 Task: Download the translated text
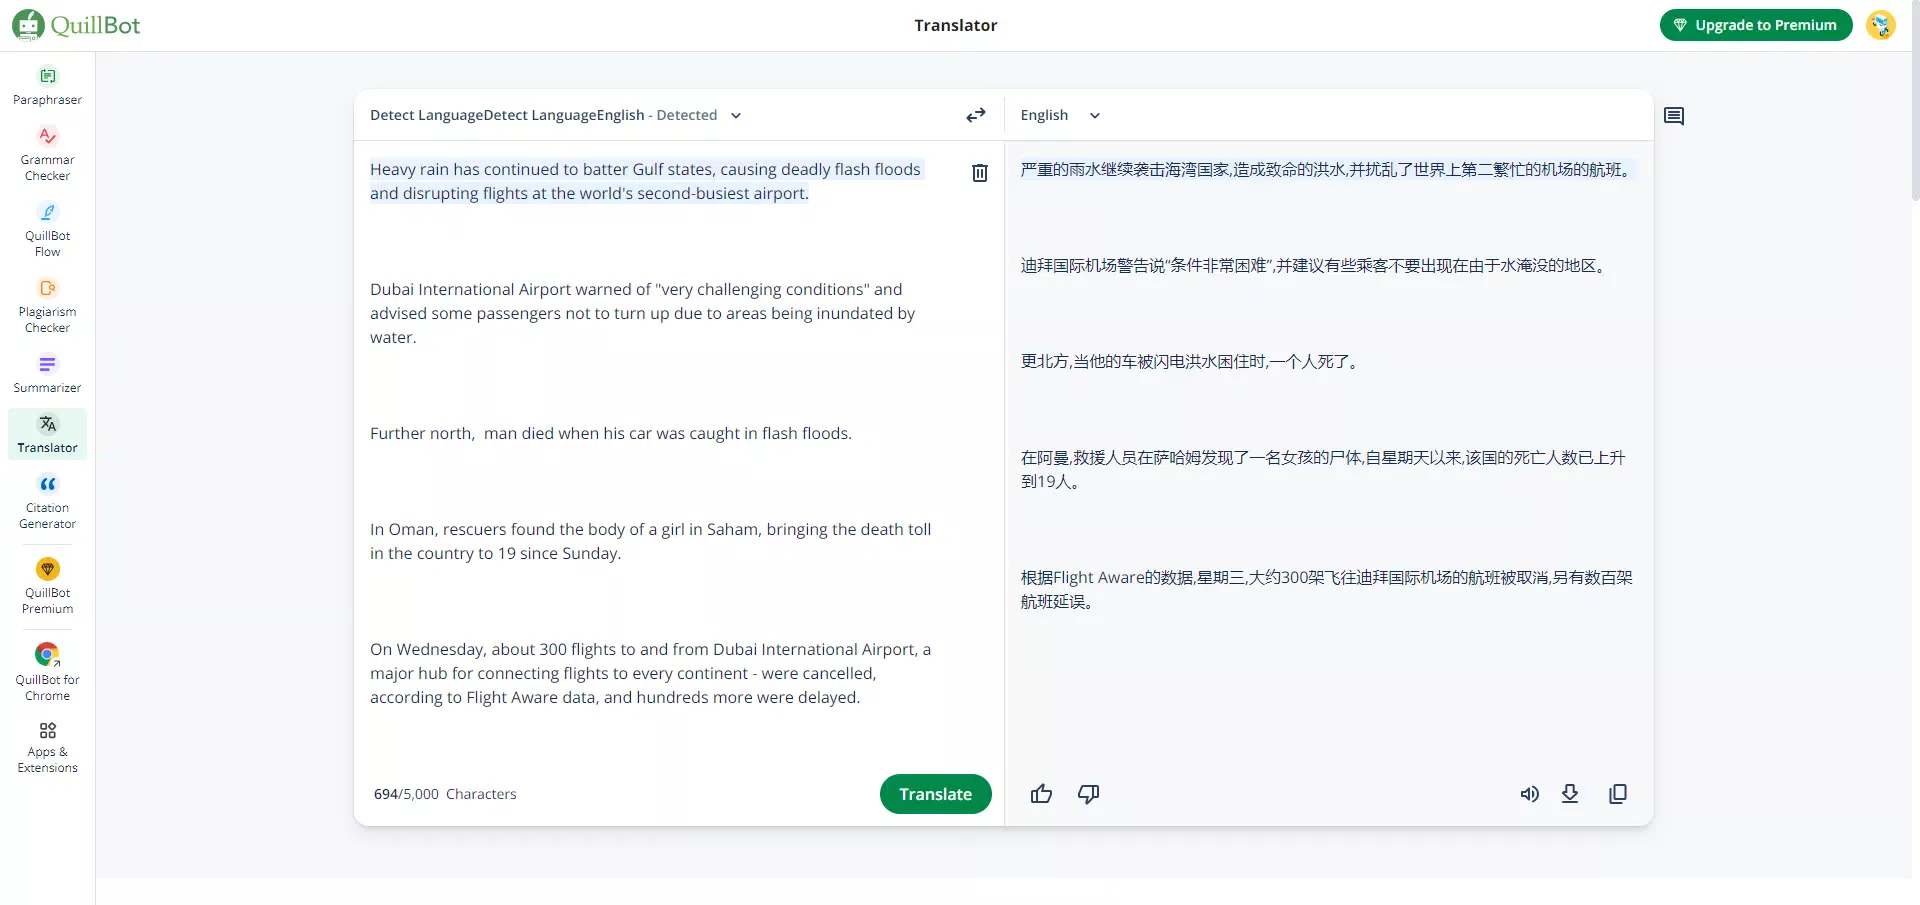pyautogui.click(x=1570, y=794)
